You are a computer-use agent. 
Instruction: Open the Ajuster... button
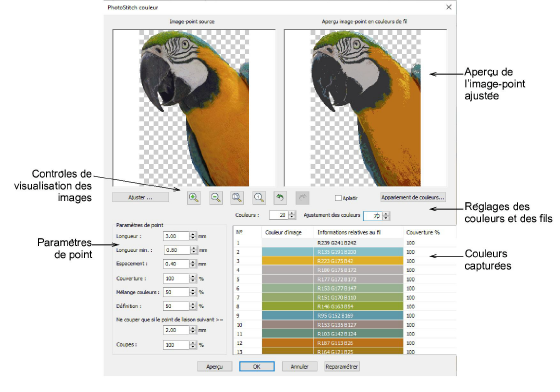[140, 197]
